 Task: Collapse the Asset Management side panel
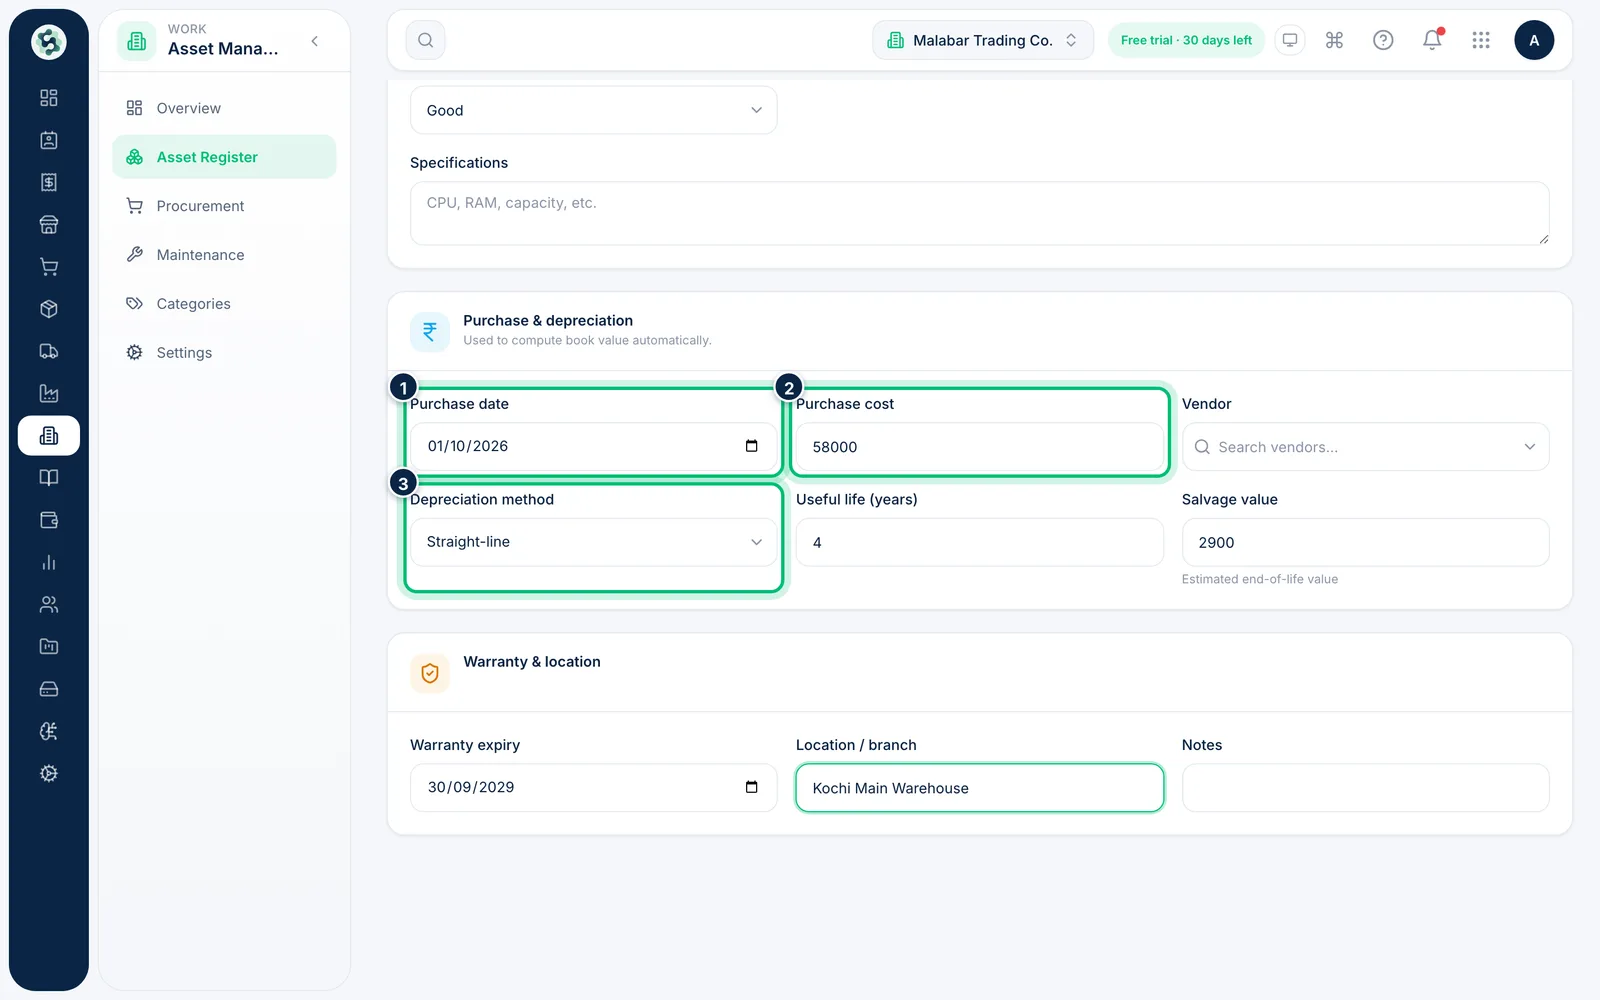click(315, 41)
